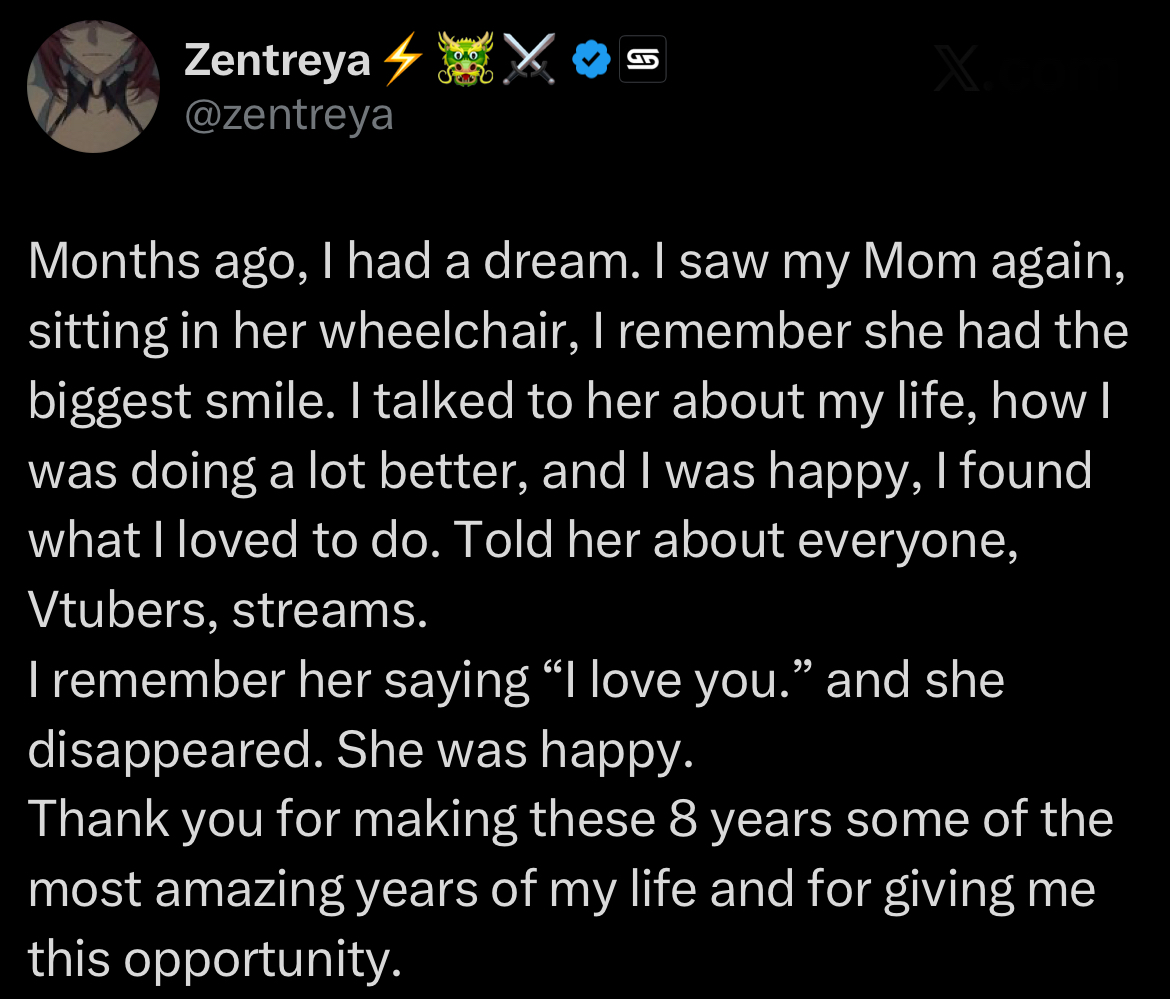Click the lightning bolt emoji in name
The image size is (1170, 999).
click(x=402, y=63)
